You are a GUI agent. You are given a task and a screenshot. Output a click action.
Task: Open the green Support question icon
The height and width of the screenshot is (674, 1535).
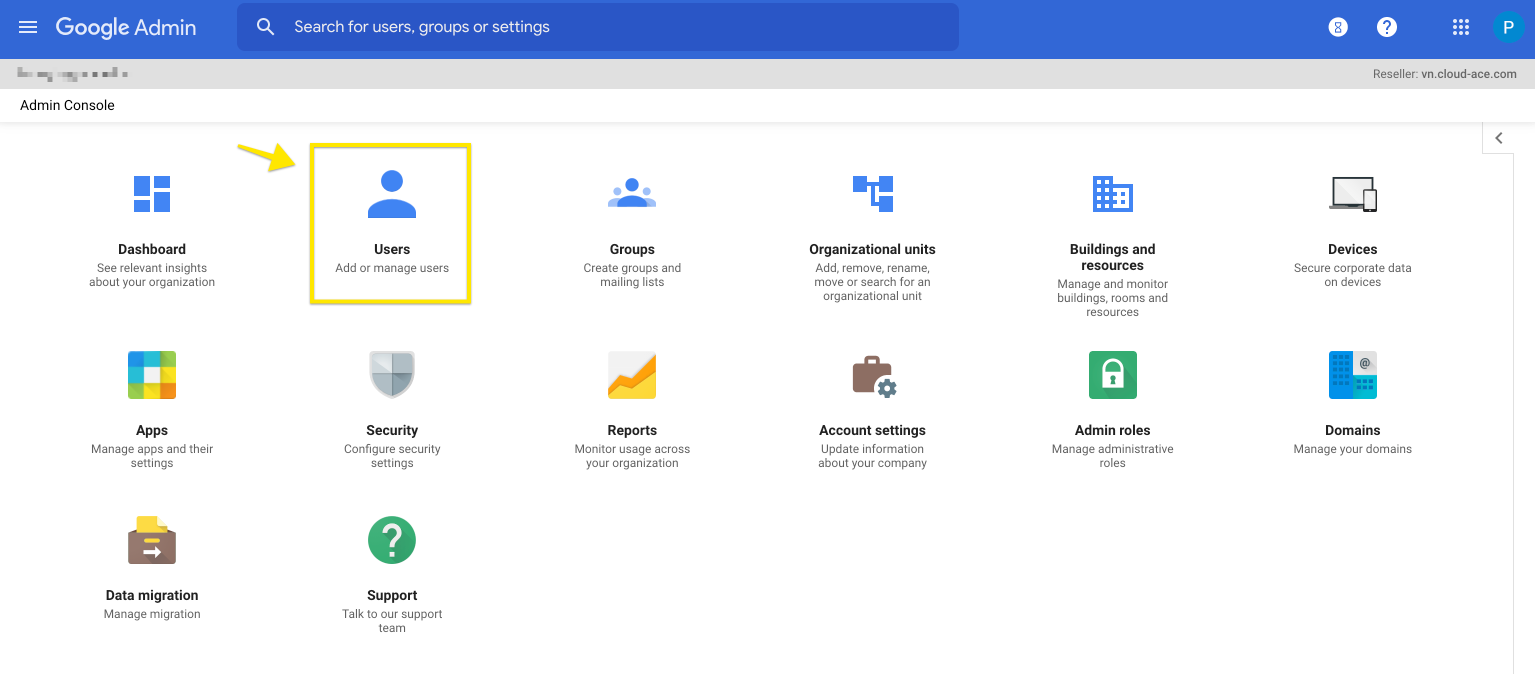392,540
